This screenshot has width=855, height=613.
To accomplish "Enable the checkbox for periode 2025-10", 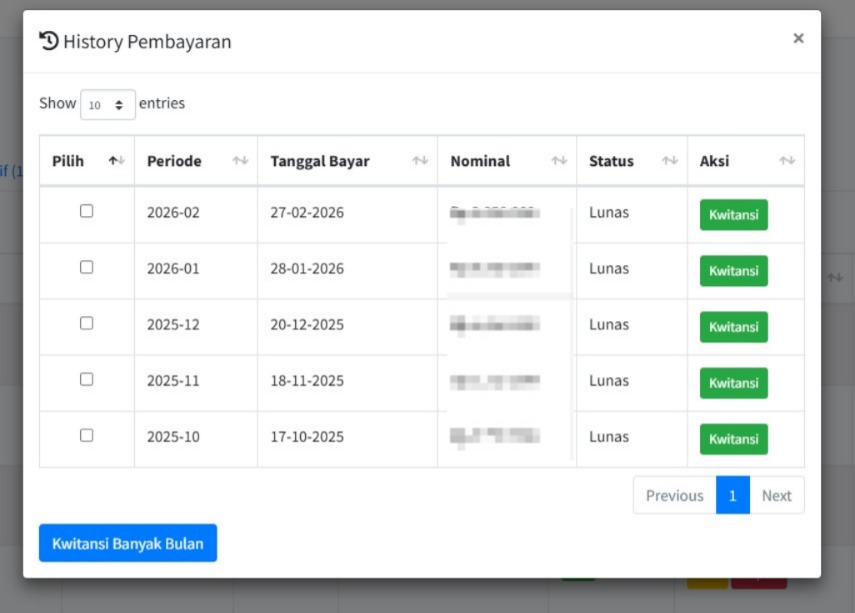I will 87,435.
